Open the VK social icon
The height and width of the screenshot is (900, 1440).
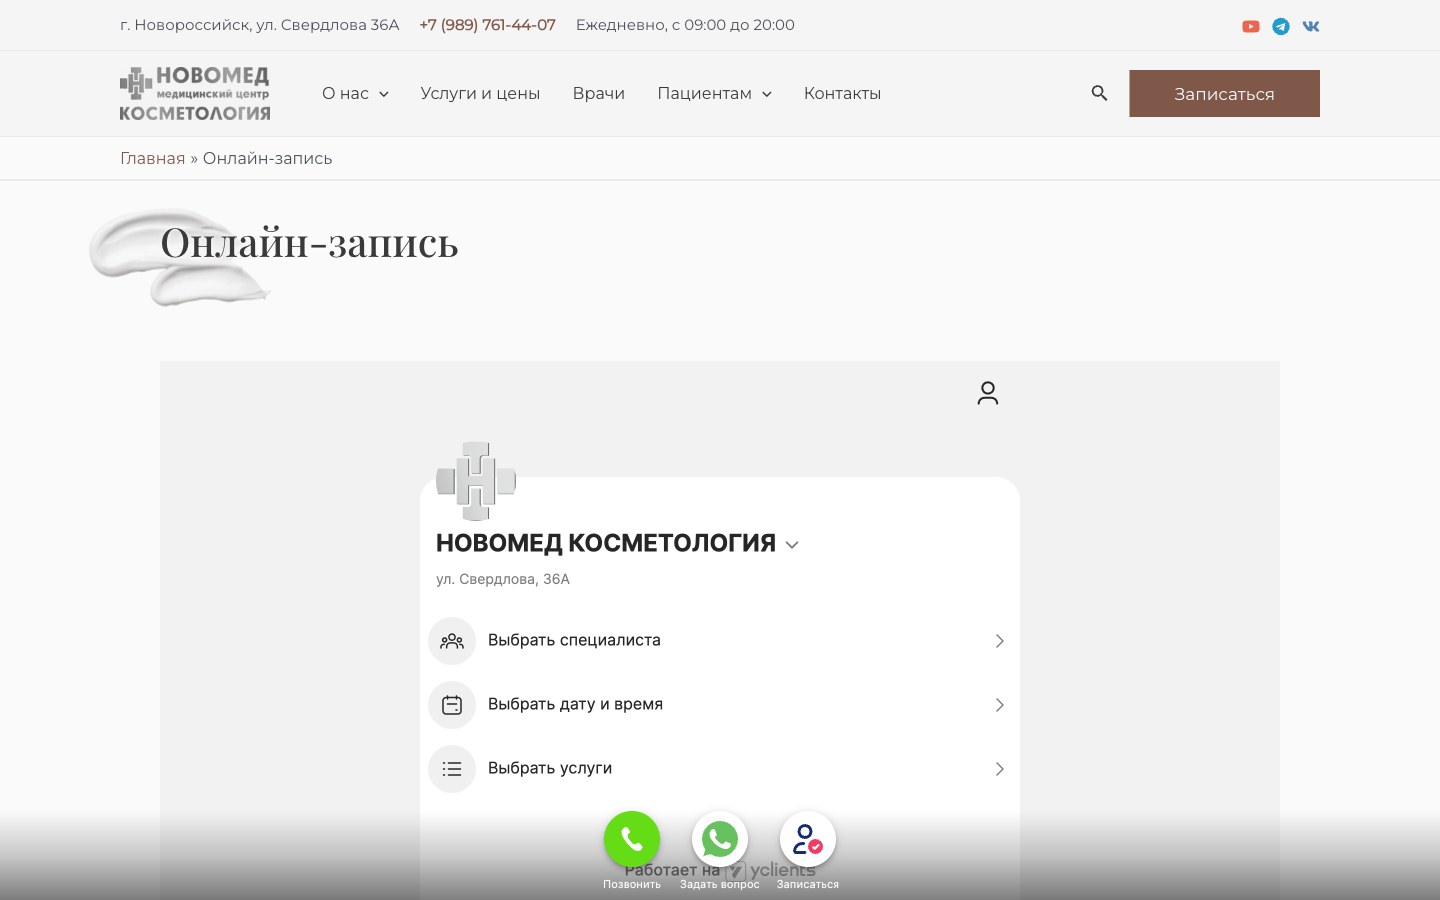1311,26
